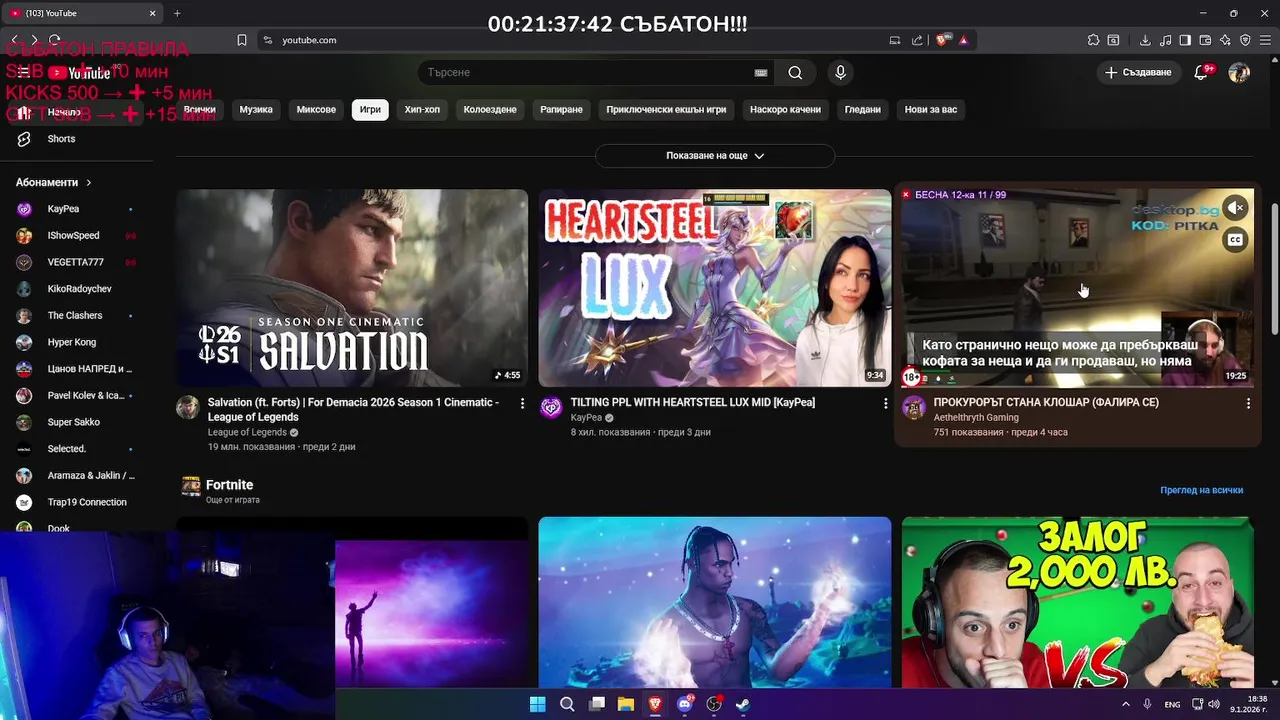The image size is (1280, 720).
Task: Expand the Абонаменти section arrow
Action: [x=88, y=183]
